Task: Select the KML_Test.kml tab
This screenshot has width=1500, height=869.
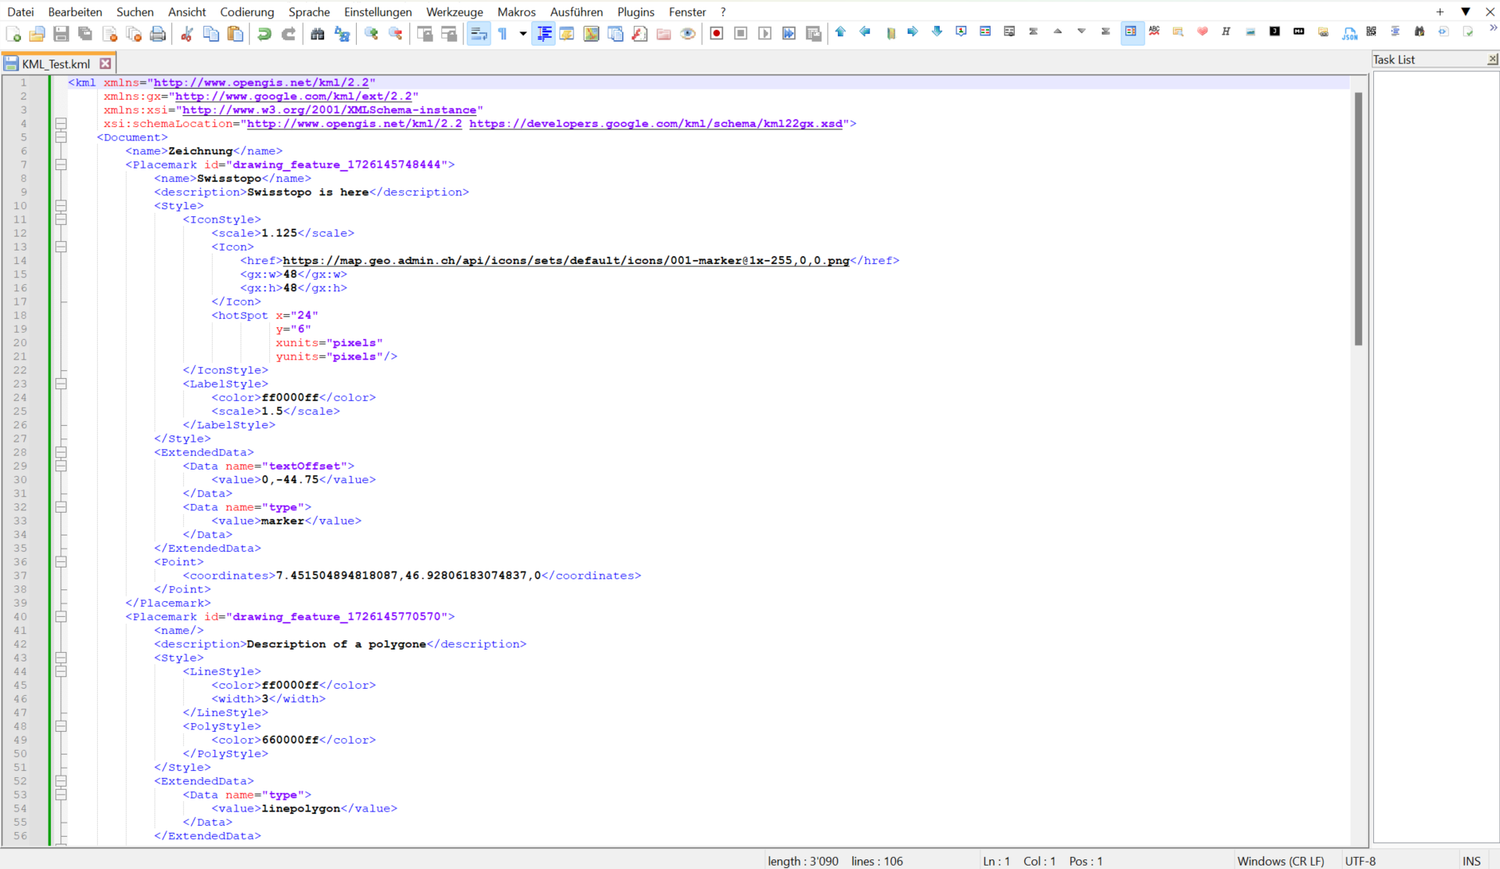Action: pos(55,61)
